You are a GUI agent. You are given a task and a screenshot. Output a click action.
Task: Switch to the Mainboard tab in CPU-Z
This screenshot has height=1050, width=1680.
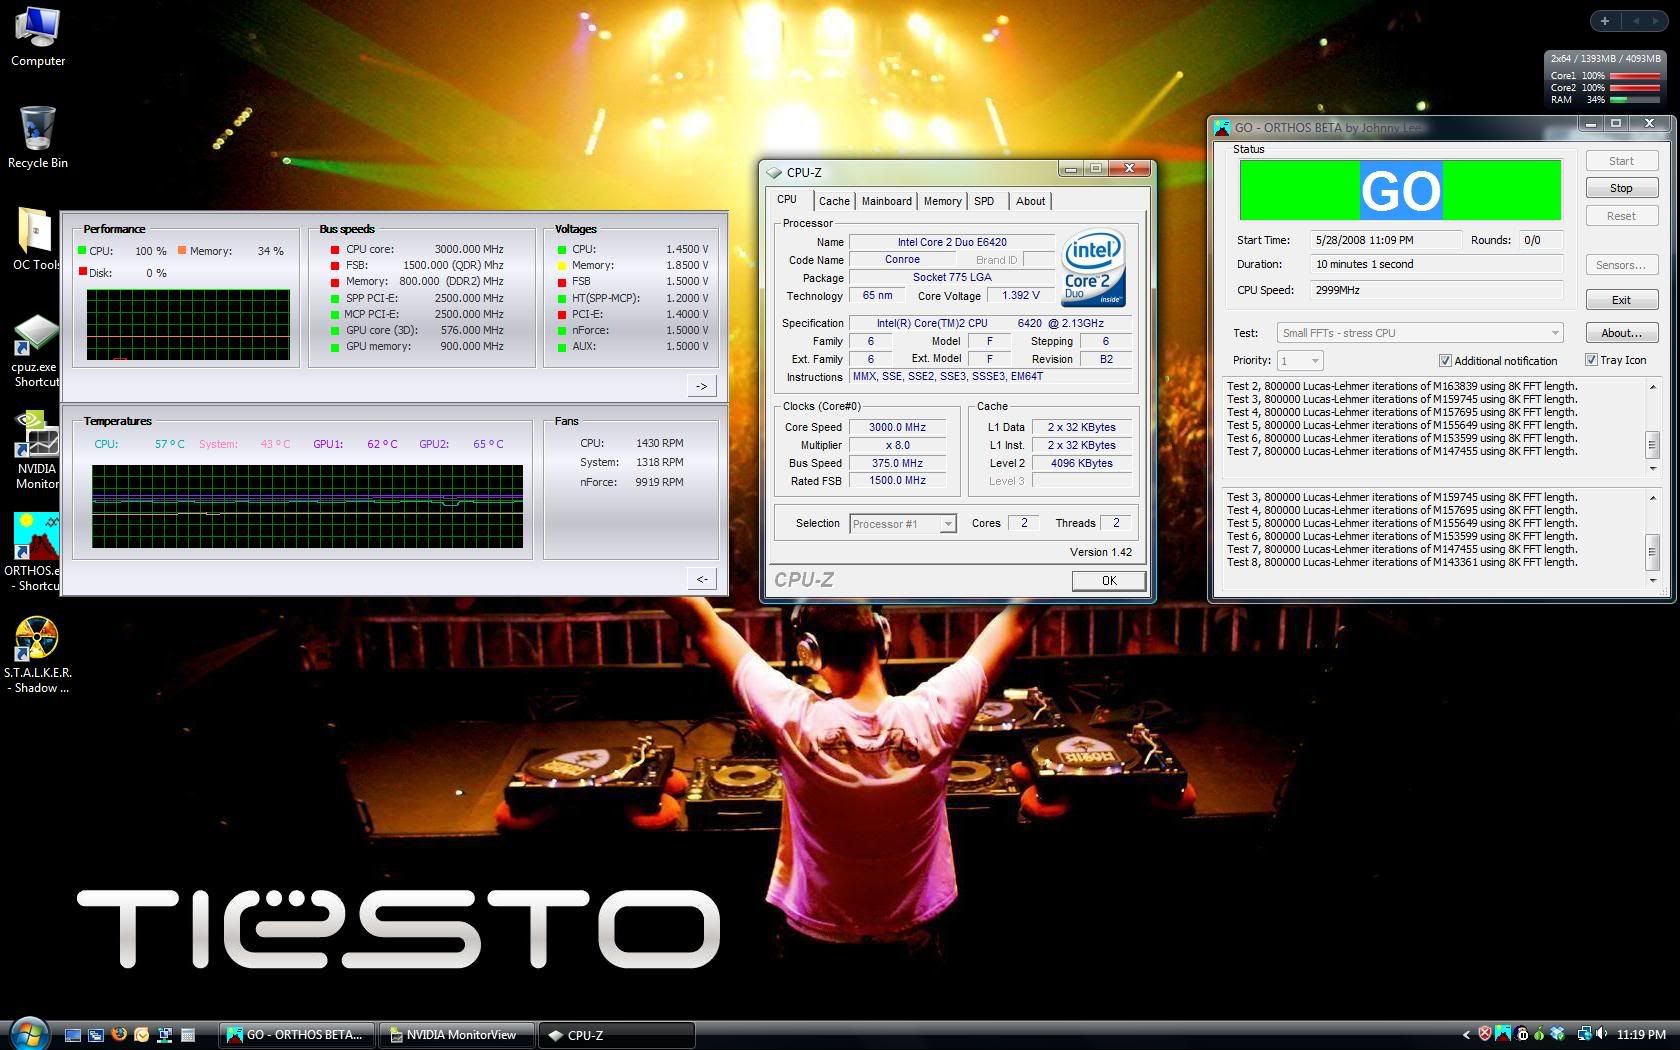tap(886, 201)
